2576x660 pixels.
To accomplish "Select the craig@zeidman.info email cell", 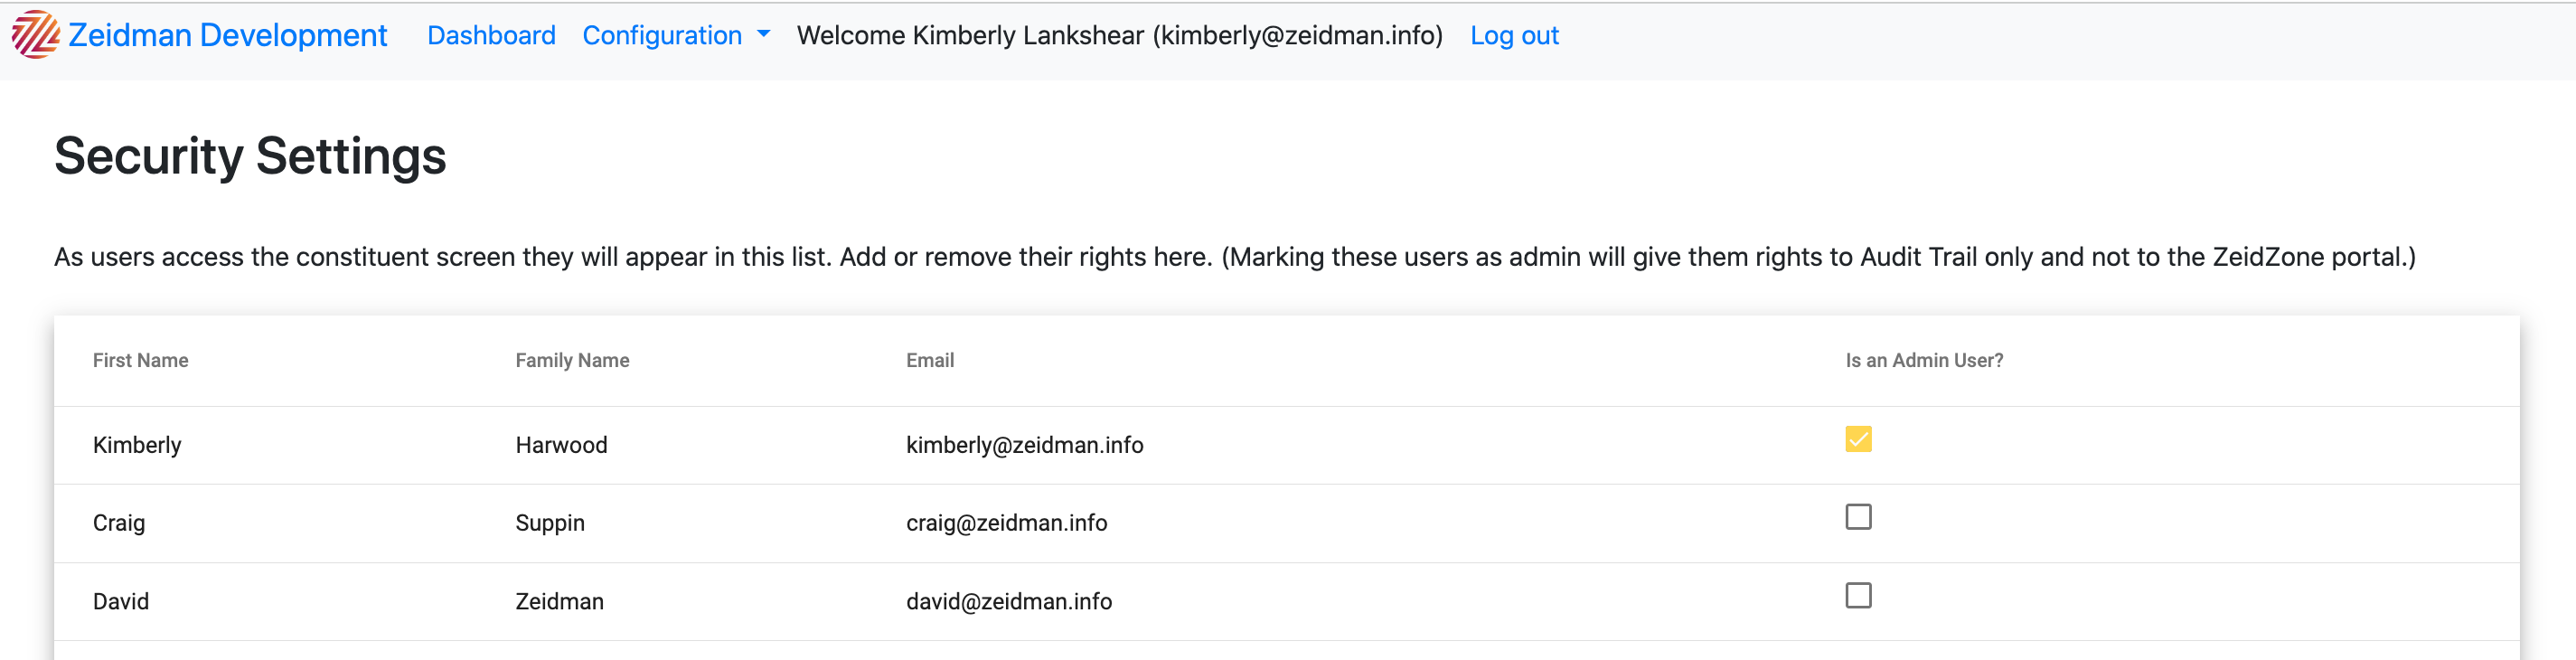I will (1006, 523).
